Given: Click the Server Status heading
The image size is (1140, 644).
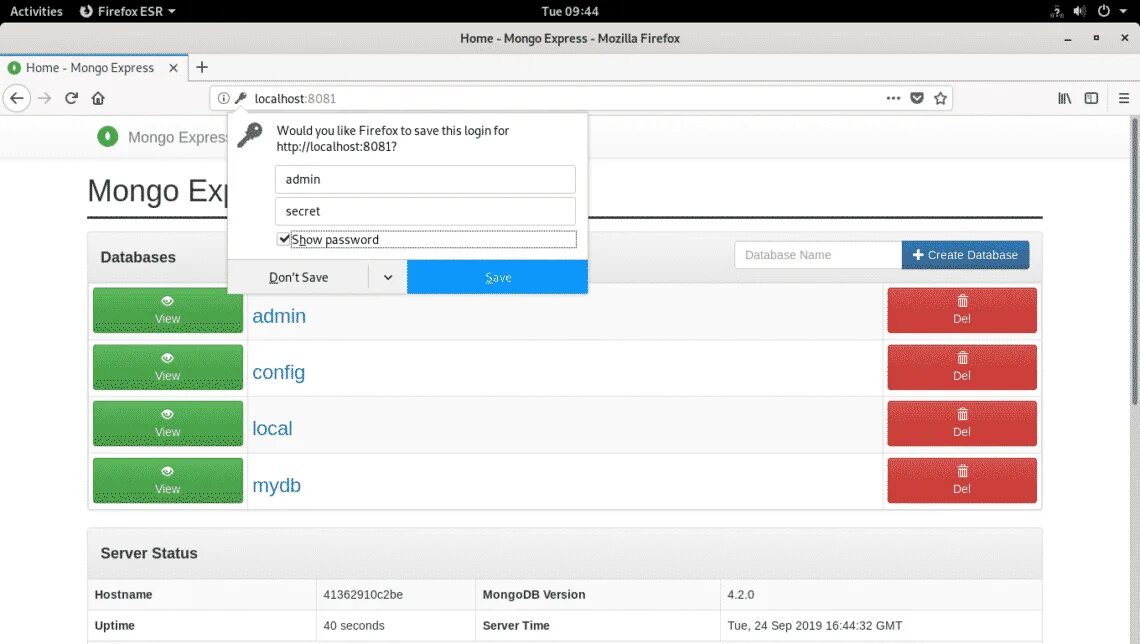Looking at the screenshot, I should (x=149, y=553).
